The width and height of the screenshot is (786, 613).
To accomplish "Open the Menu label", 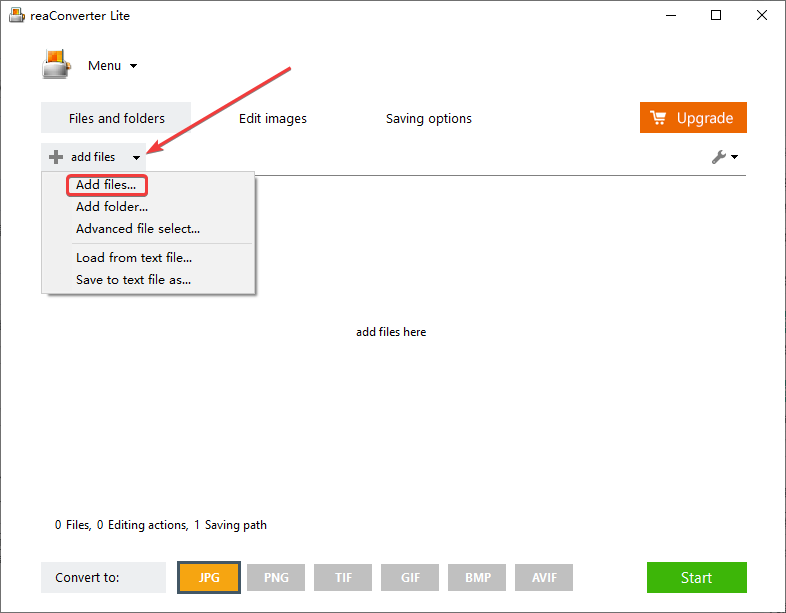I will point(104,66).
